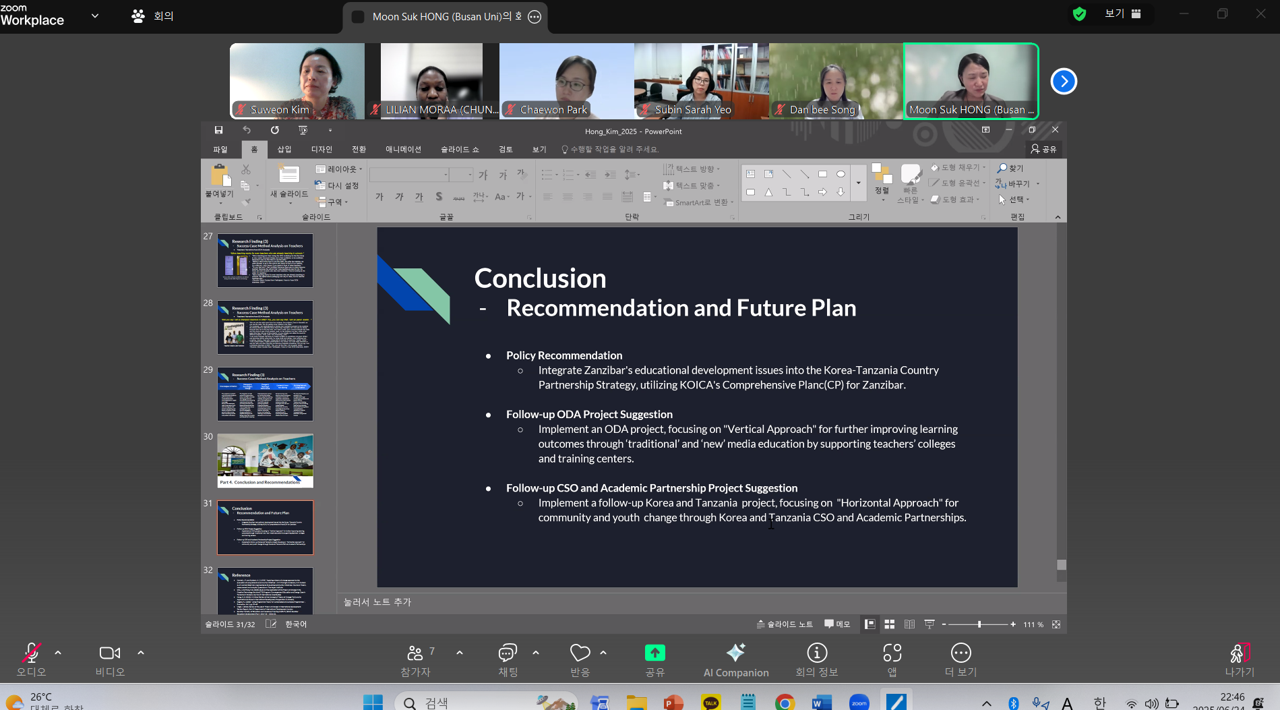1280x710 pixels.
Task: Turn on video with the camera icon
Action: pyautogui.click(x=110, y=654)
